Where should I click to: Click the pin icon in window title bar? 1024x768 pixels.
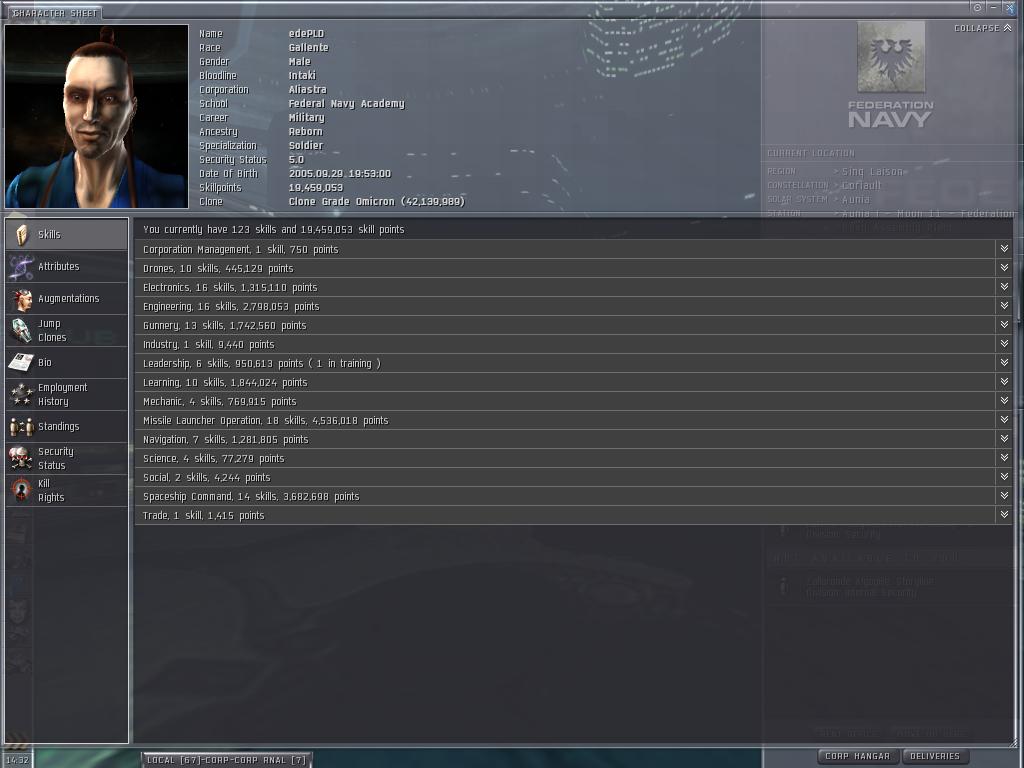click(977, 7)
